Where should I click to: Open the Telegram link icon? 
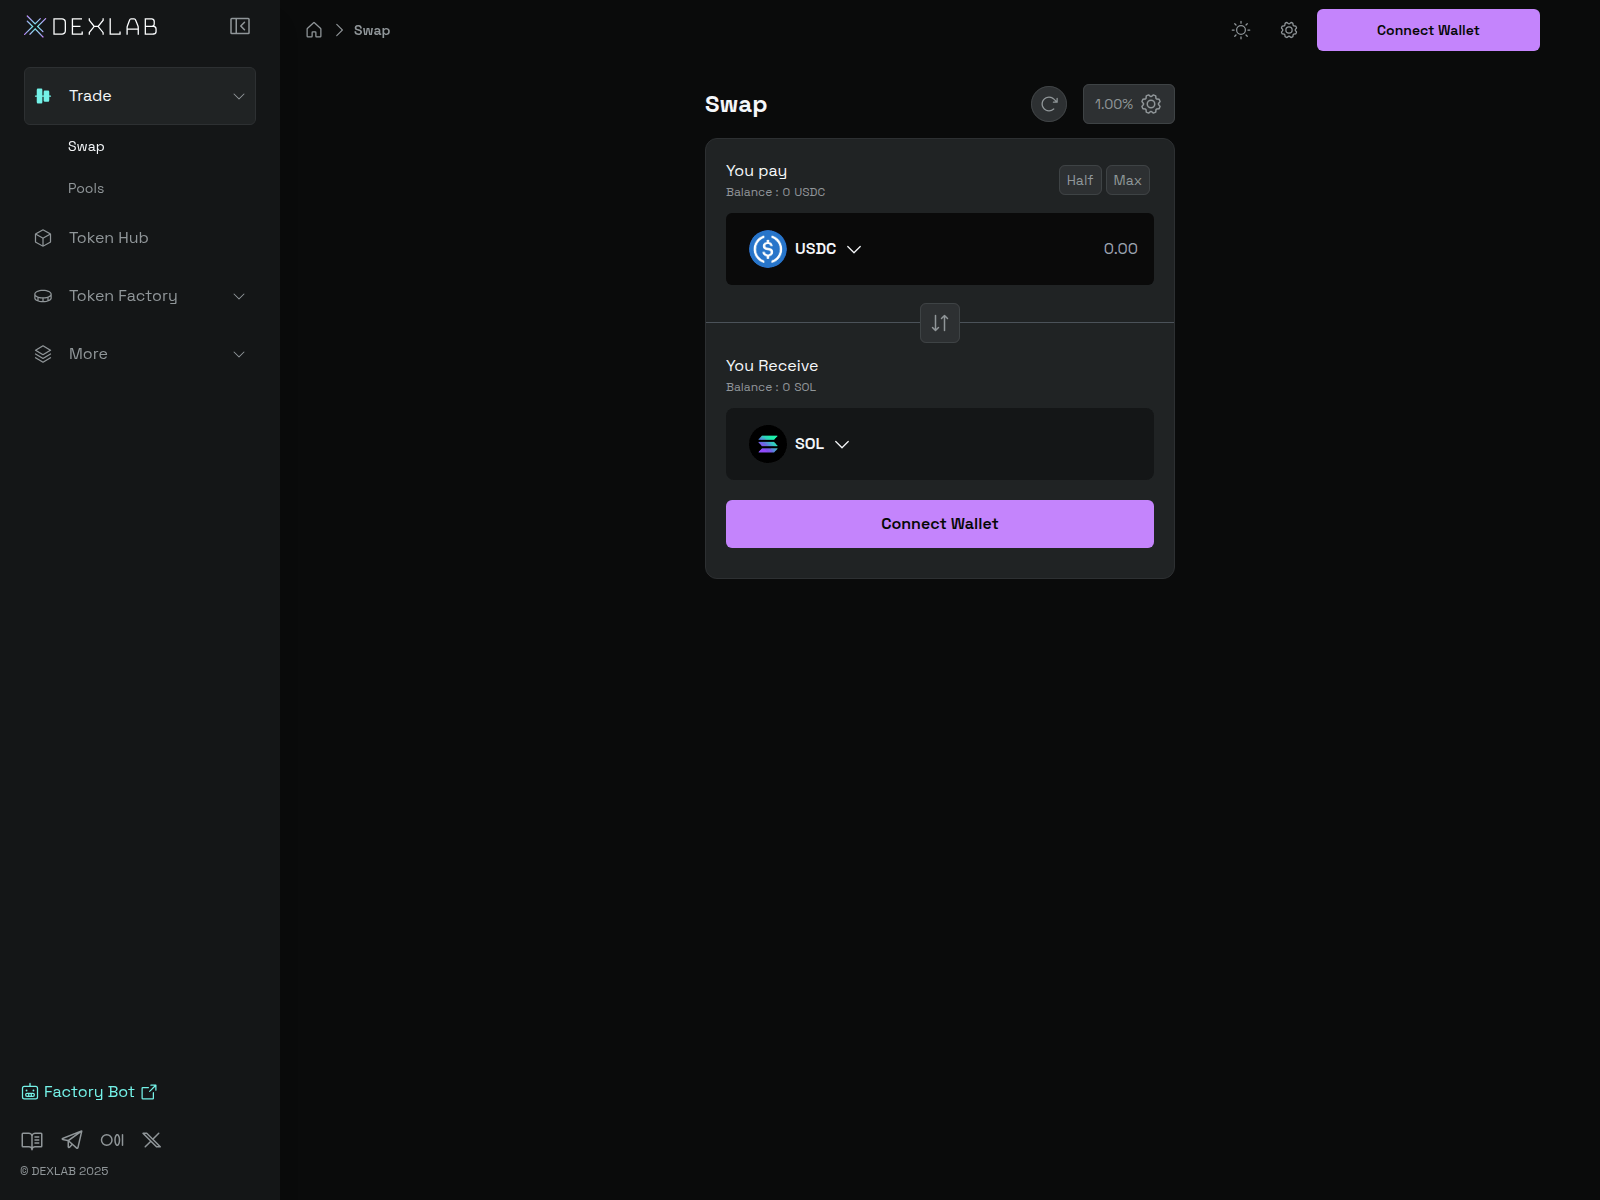pyautogui.click(x=72, y=1140)
